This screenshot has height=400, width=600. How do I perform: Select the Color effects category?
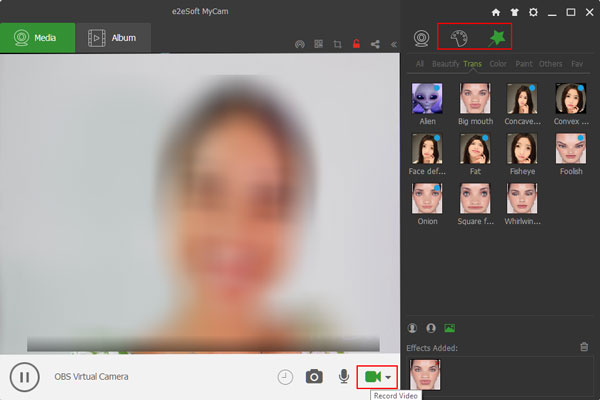click(x=498, y=64)
